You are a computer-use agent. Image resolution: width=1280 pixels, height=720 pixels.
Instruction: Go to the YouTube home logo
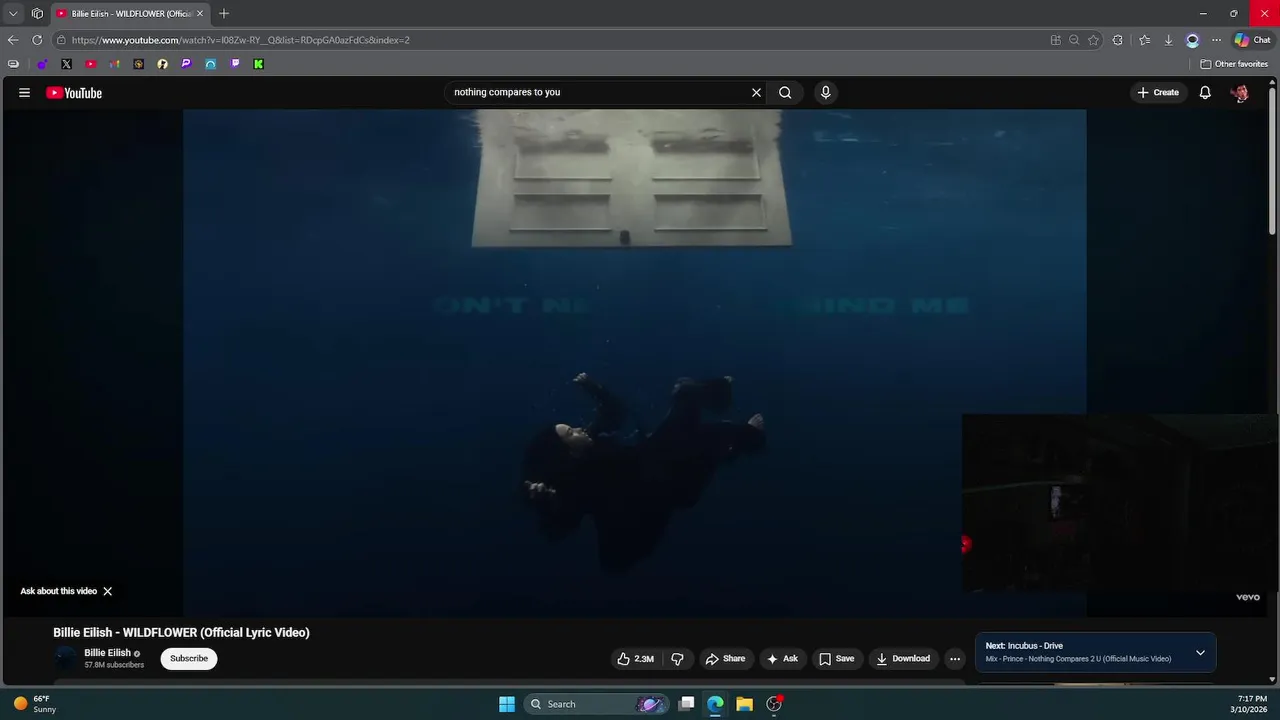[74, 93]
